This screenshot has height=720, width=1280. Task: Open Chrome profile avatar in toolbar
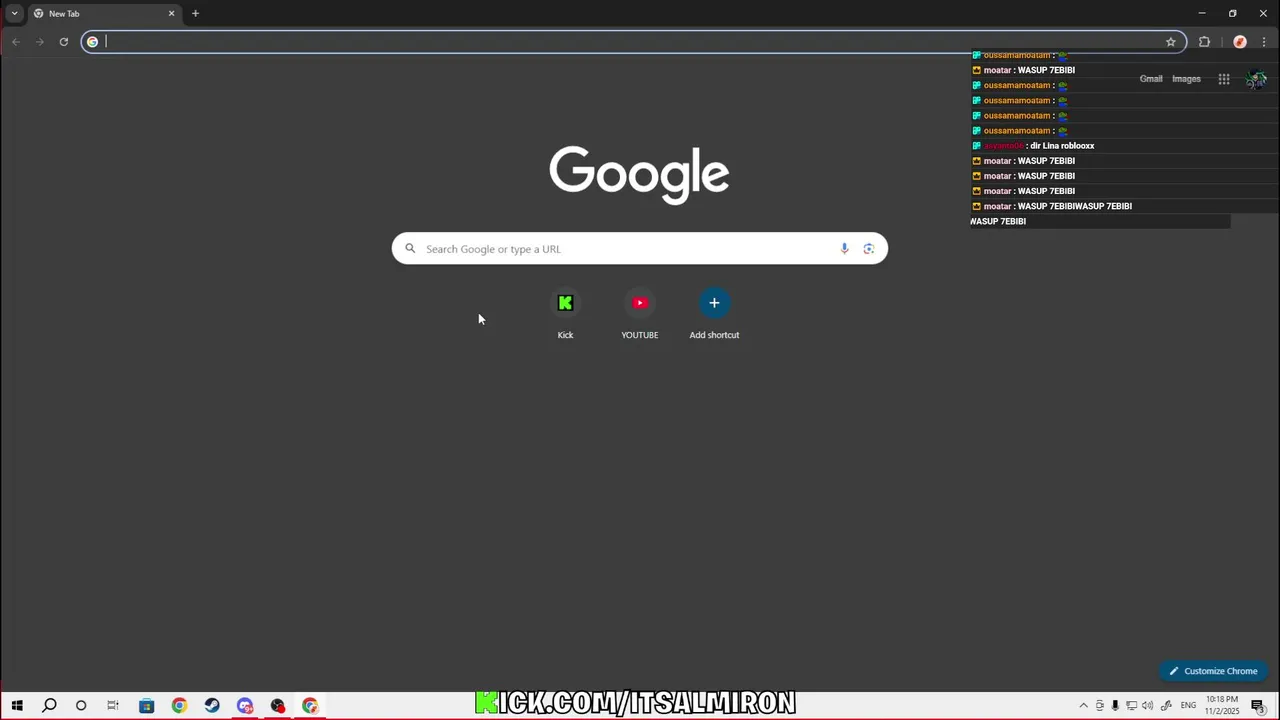point(1240,42)
